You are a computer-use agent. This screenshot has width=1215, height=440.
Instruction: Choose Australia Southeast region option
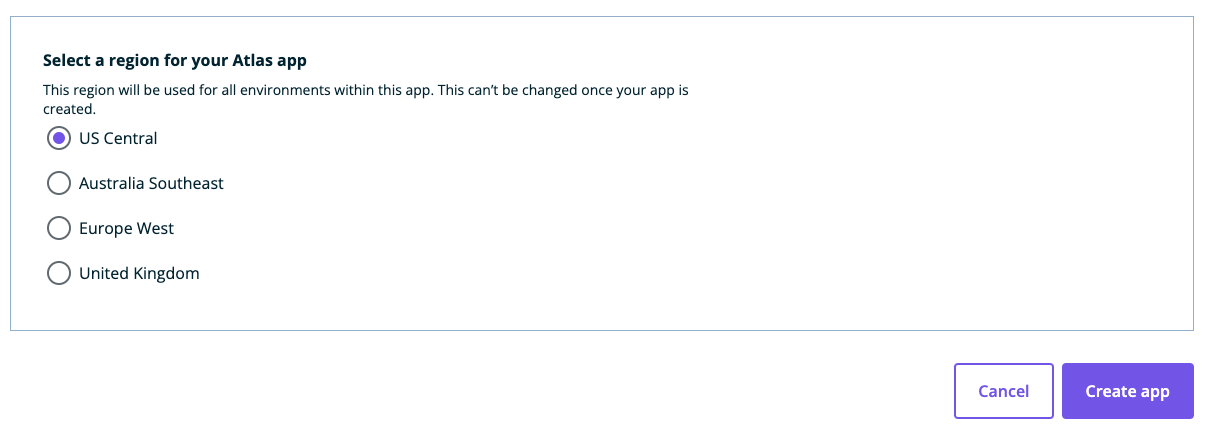click(x=59, y=183)
